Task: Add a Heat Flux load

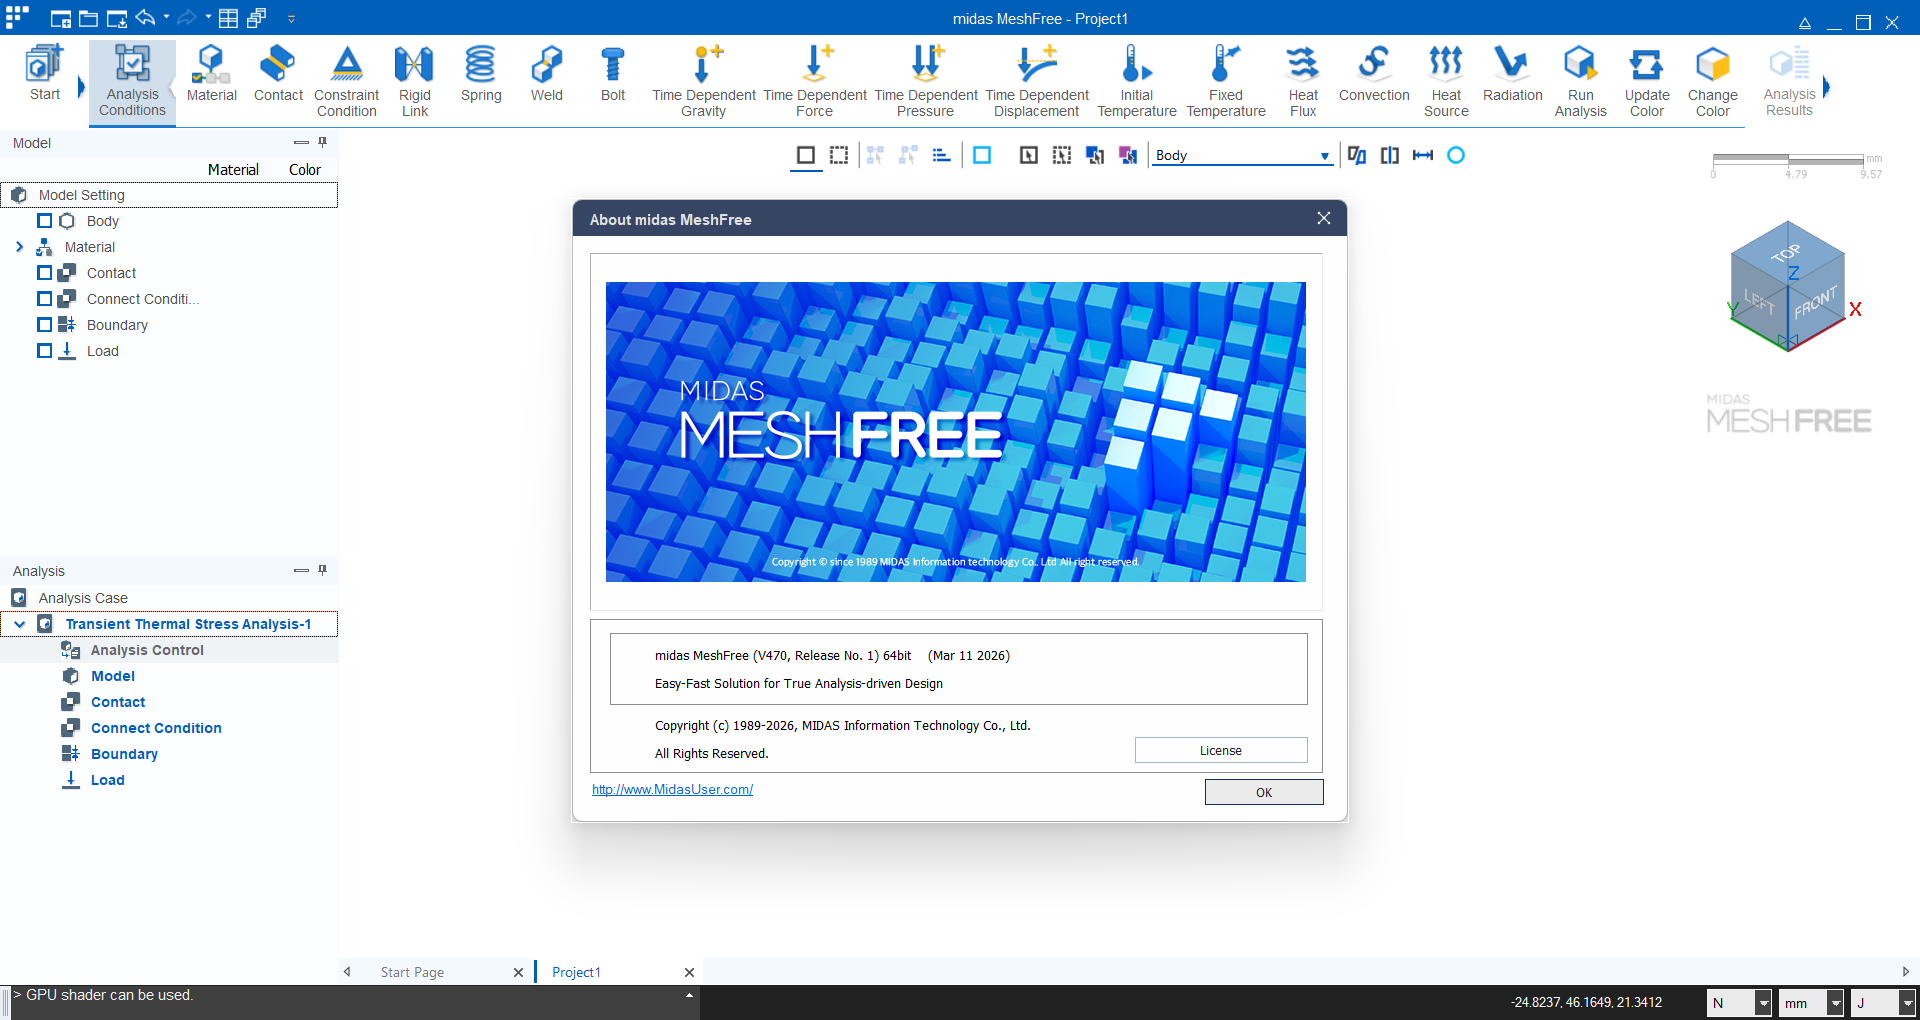Action: pos(1302,82)
